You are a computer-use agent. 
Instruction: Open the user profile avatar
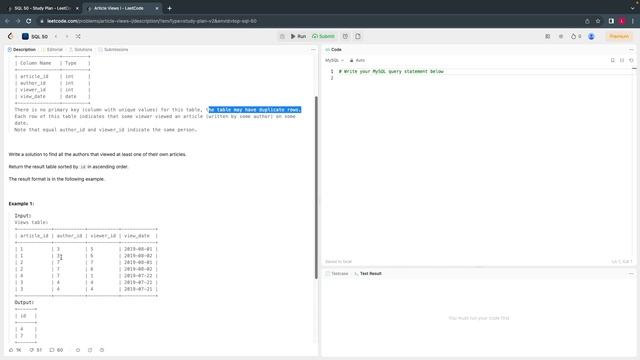[x=591, y=36]
